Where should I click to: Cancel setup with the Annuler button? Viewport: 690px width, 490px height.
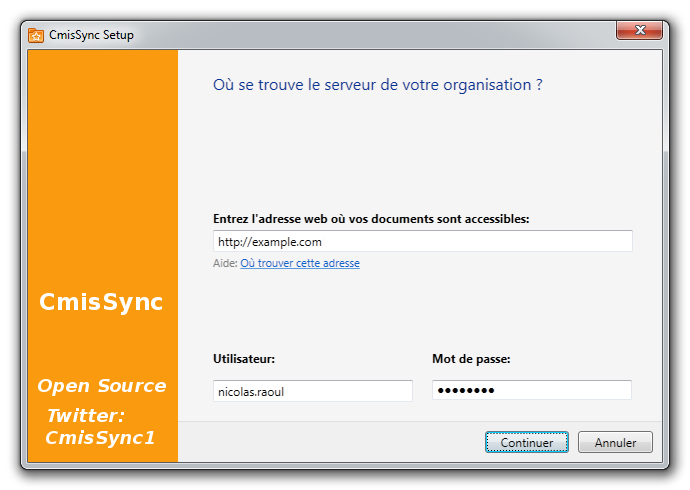(615, 442)
